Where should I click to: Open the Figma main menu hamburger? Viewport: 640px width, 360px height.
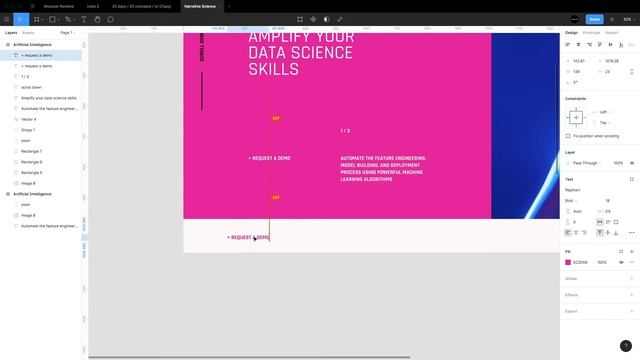(x=7, y=19)
